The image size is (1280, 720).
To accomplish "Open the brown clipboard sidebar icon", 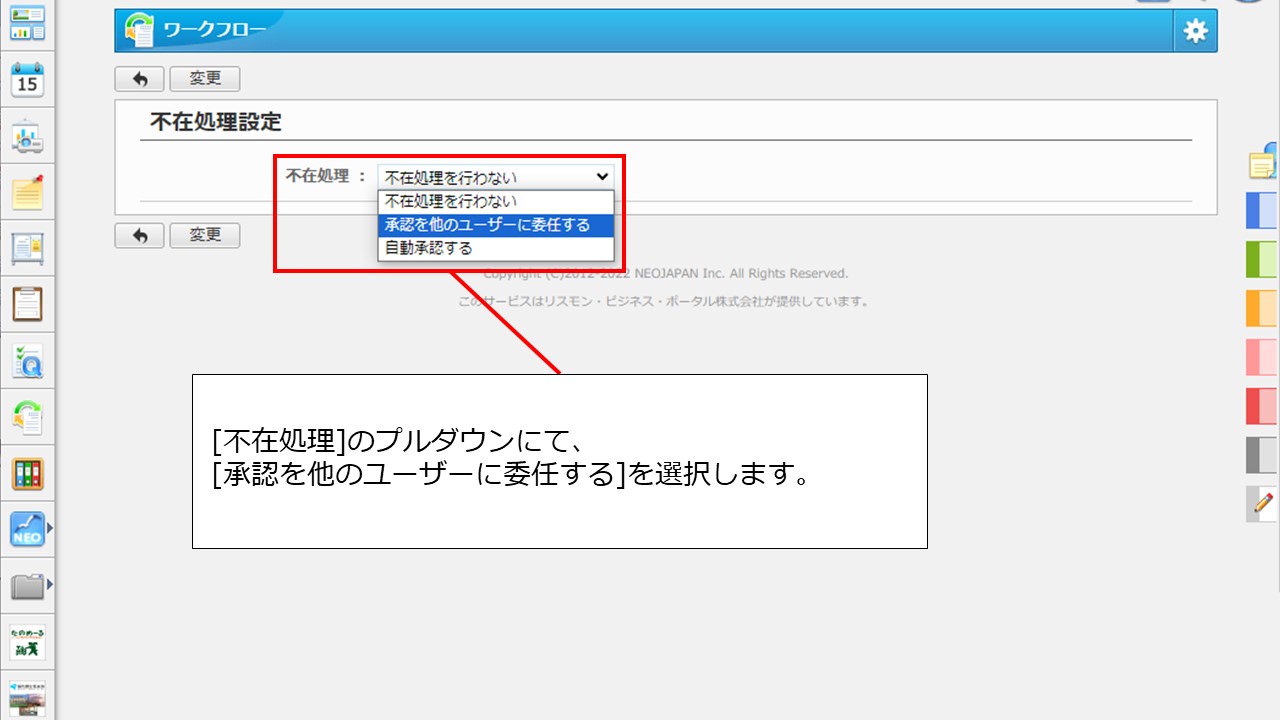I will click(x=28, y=304).
